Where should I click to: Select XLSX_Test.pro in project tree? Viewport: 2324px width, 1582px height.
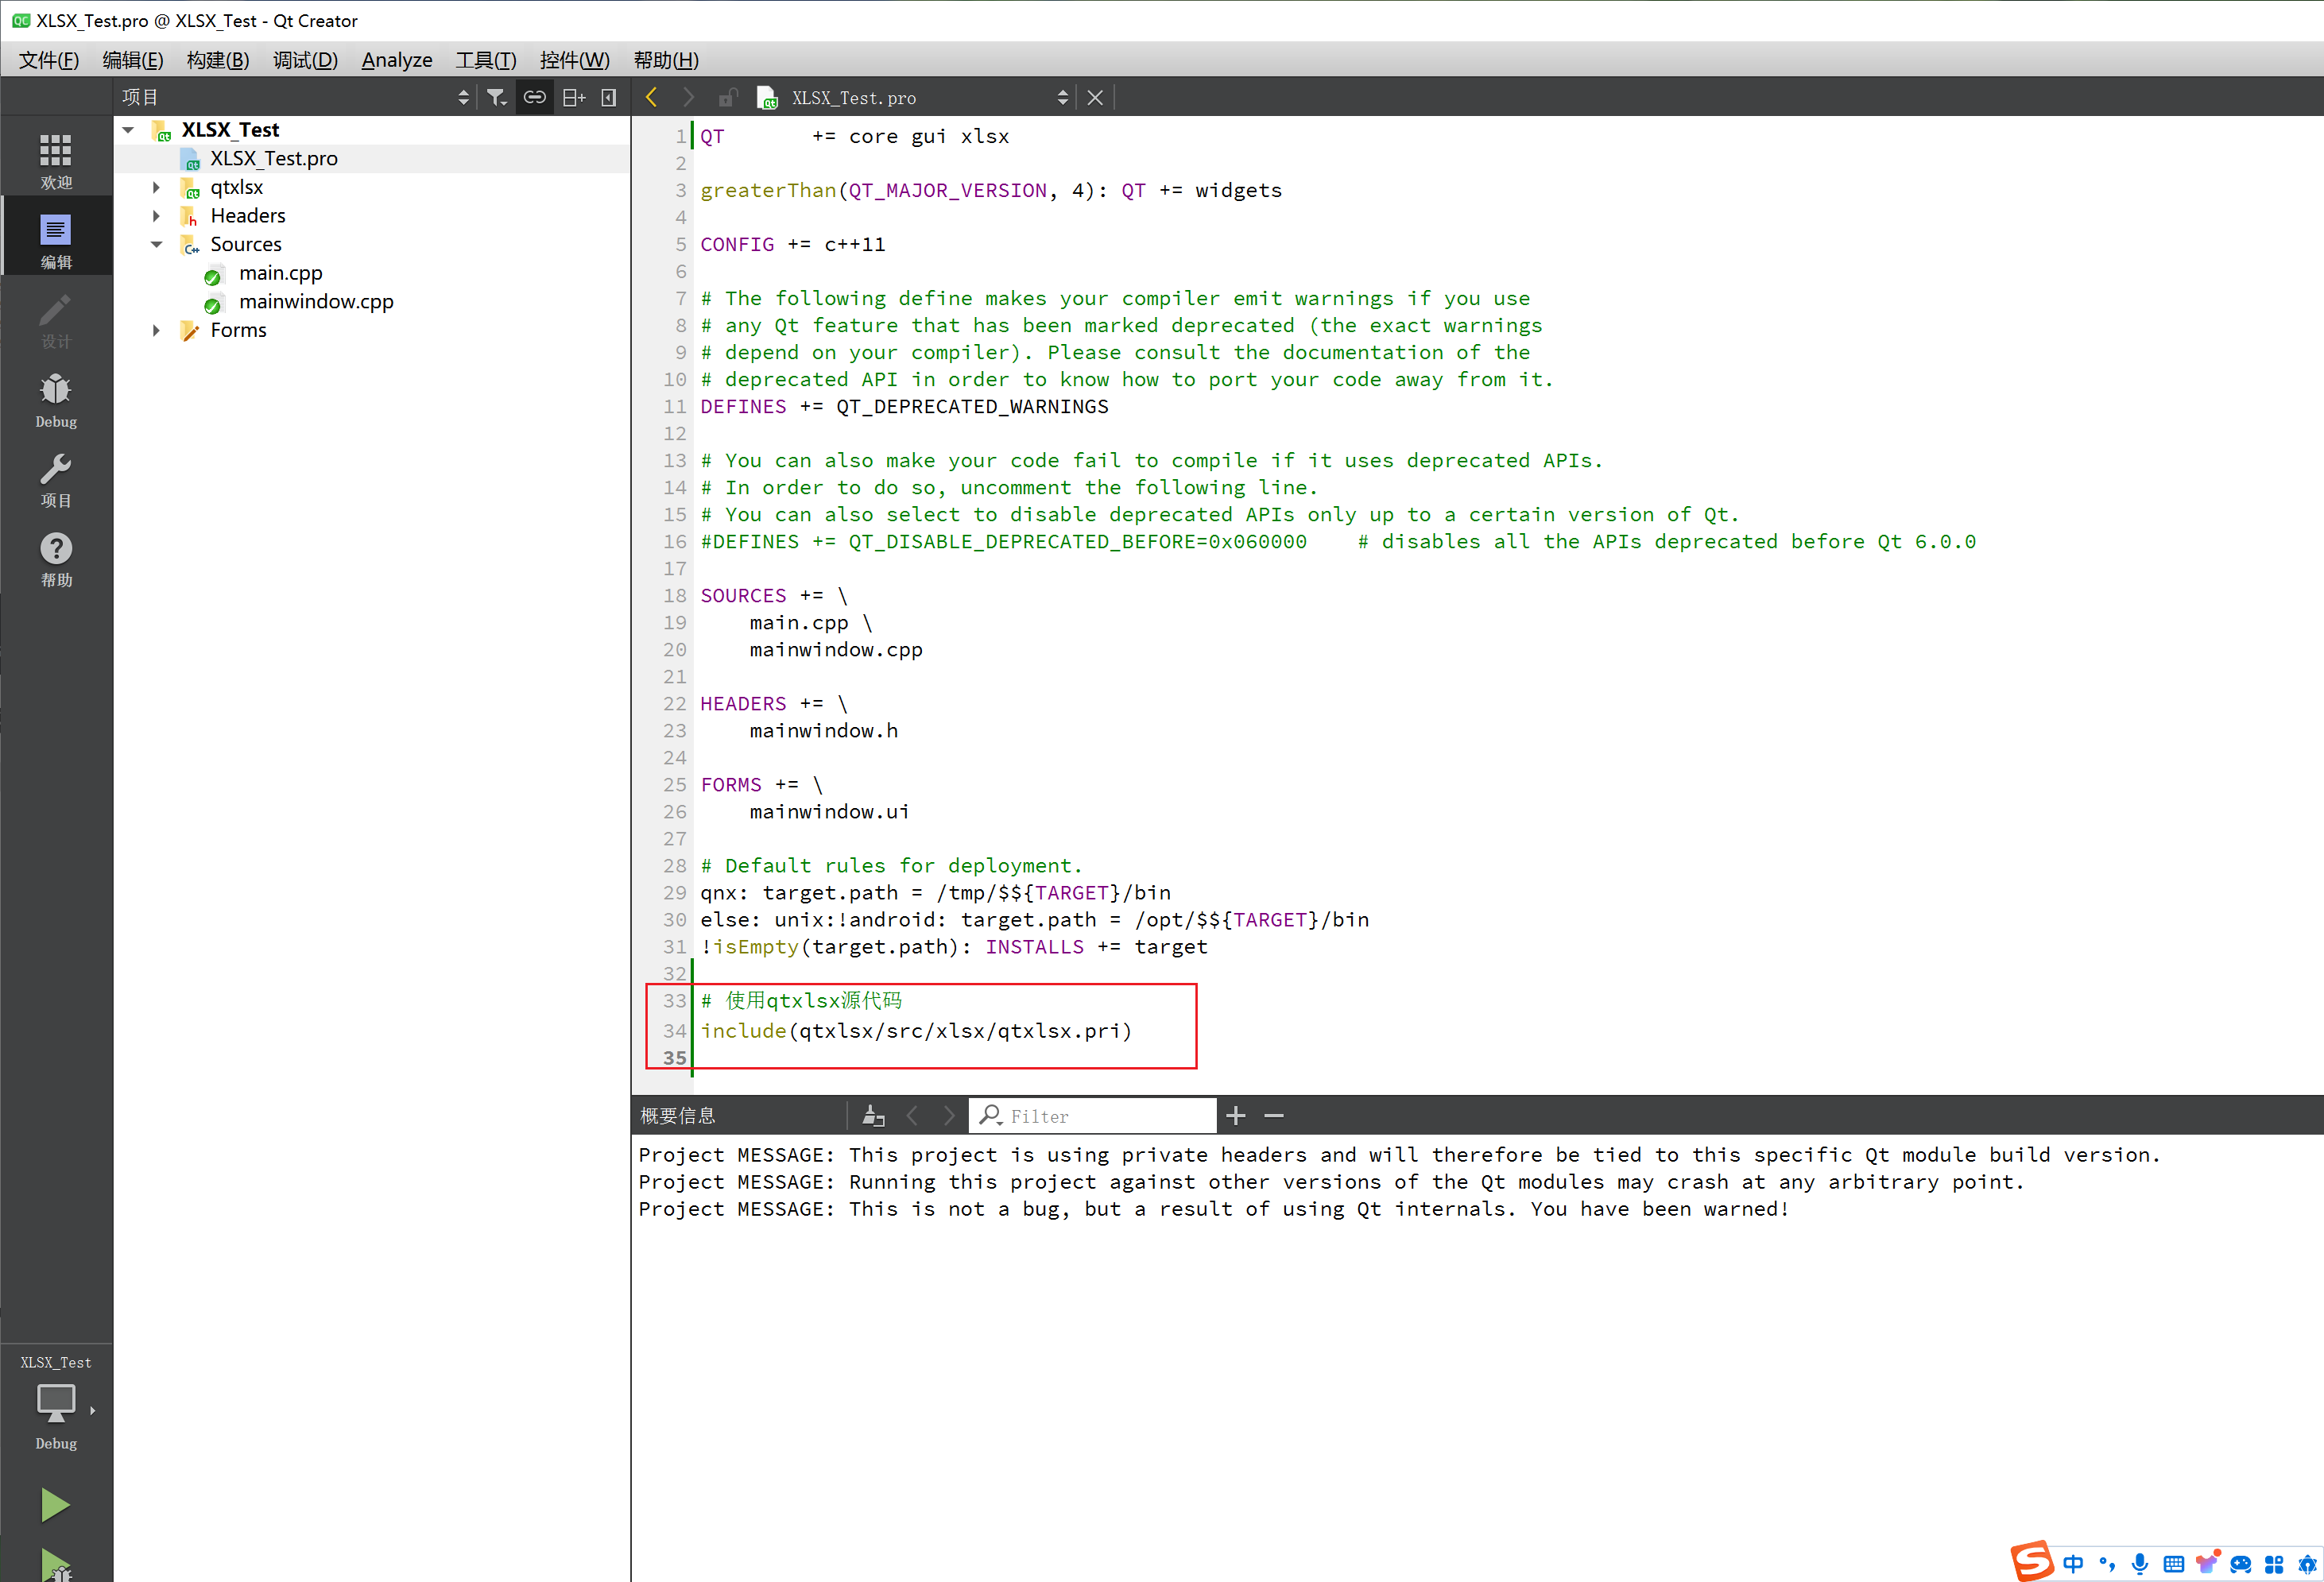pos(273,158)
